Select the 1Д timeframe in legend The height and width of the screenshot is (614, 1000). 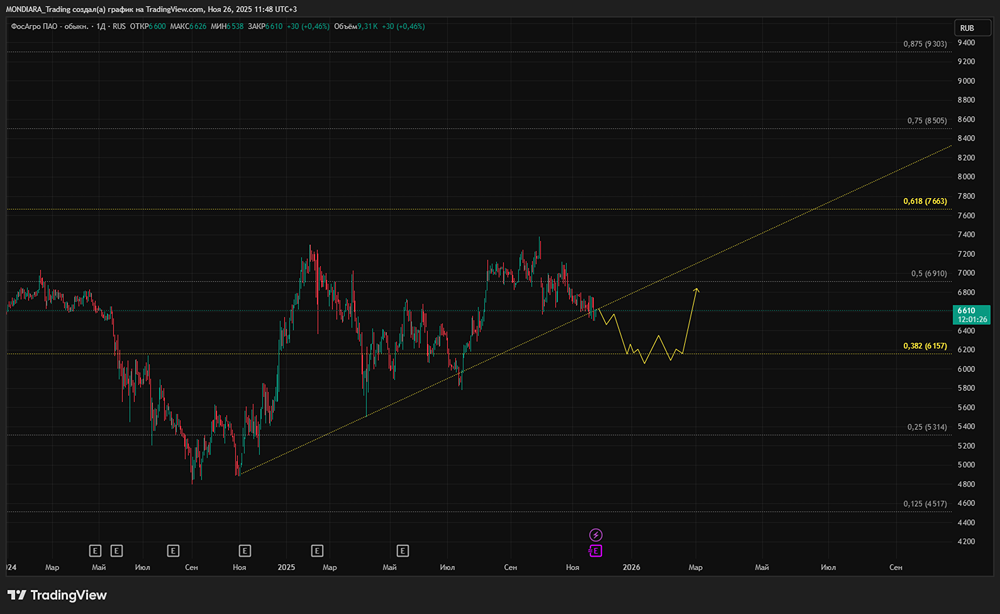[101, 27]
